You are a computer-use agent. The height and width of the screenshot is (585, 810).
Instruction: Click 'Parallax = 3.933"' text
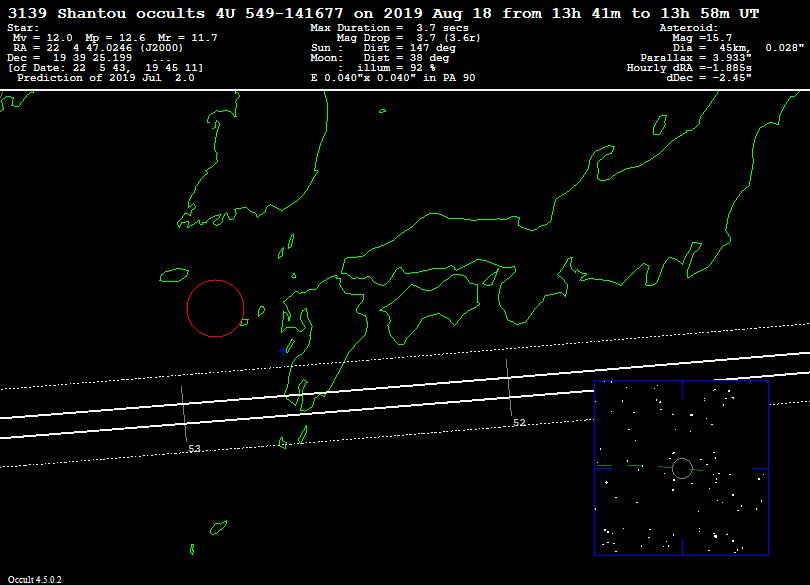696,57
